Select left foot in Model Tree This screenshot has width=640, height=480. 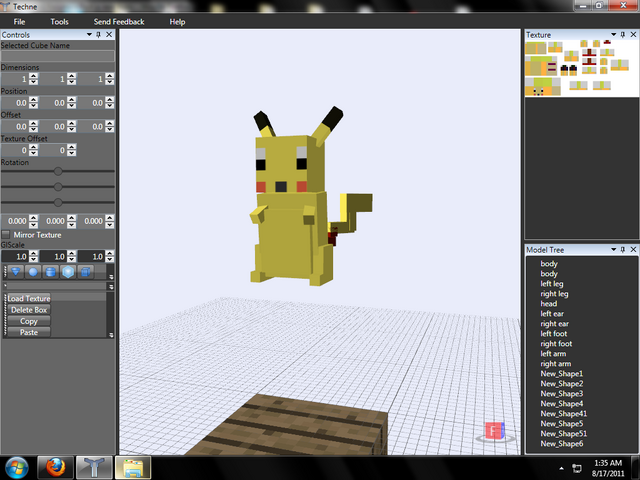[553, 334]
